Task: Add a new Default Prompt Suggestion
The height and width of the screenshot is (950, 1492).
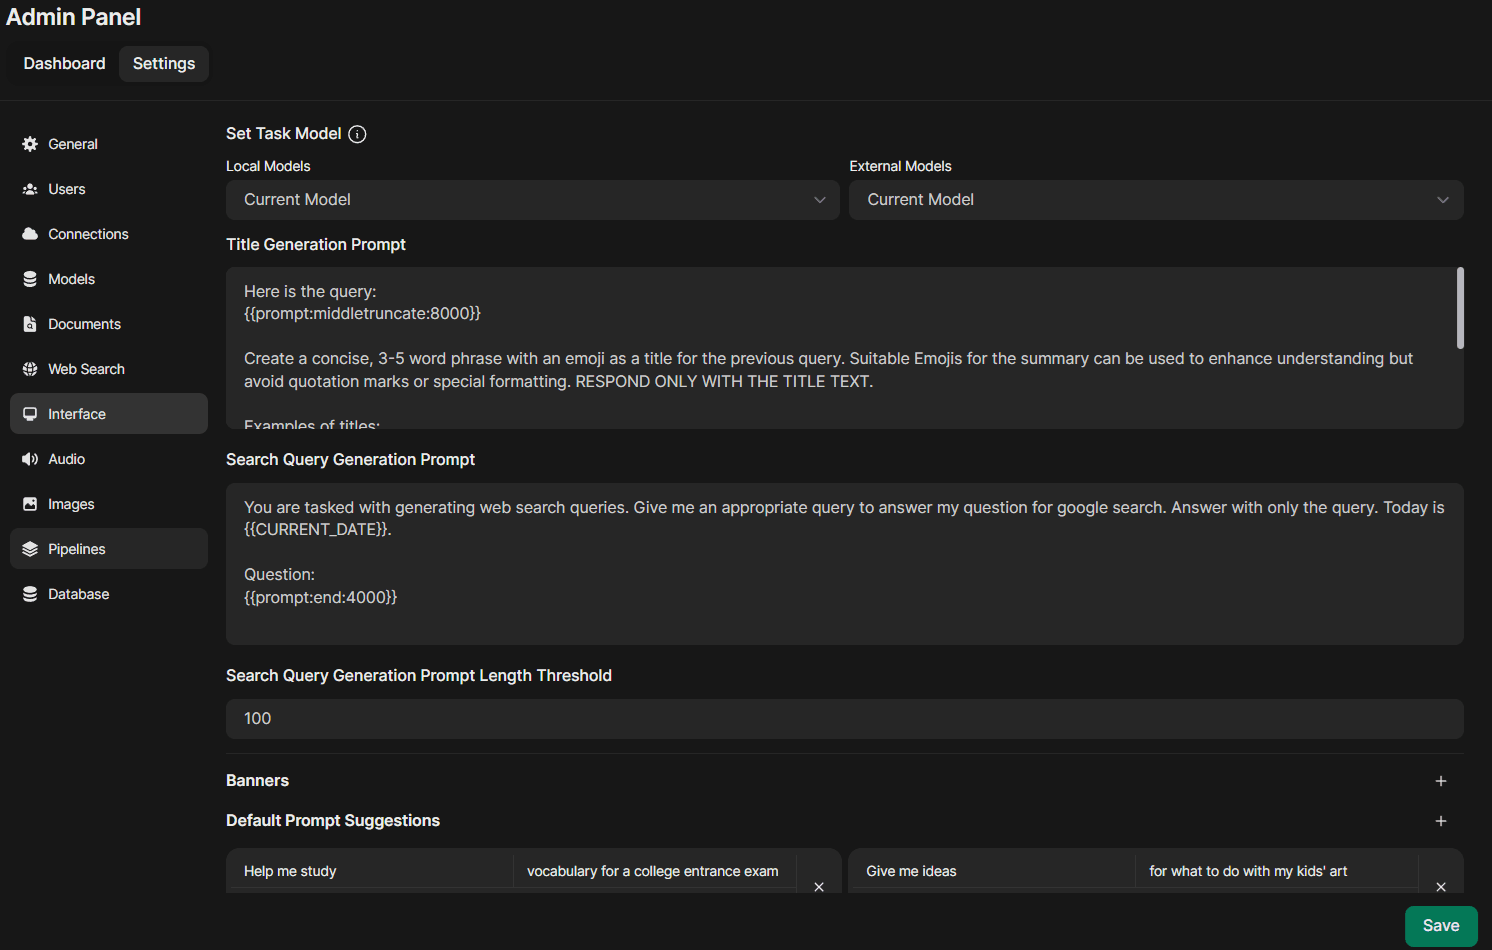Action: pos(1441,820)
